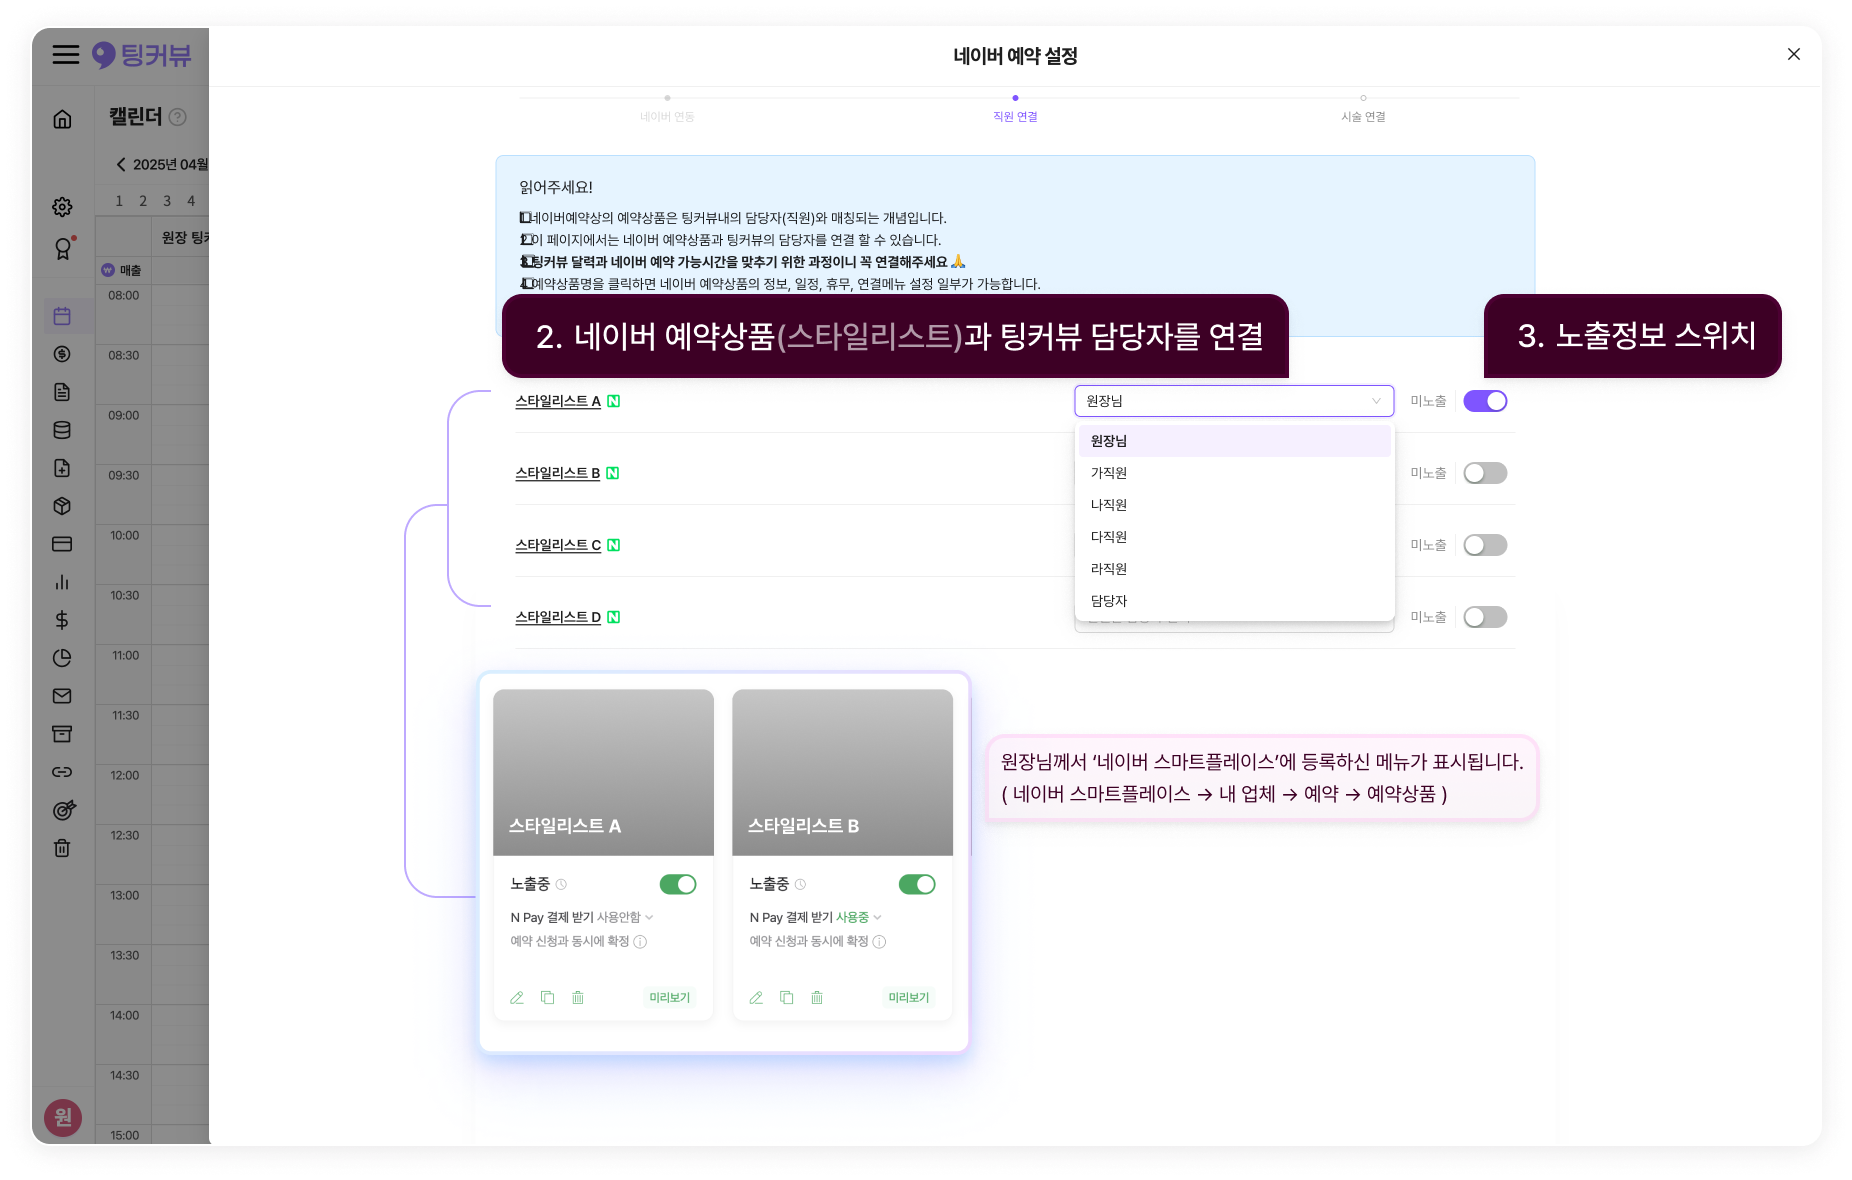Viewport: 1852px width, 1180px height.
Task: Enable exposure switch for 스타일리스트 C row
Action: click(x=1485, y=545)
